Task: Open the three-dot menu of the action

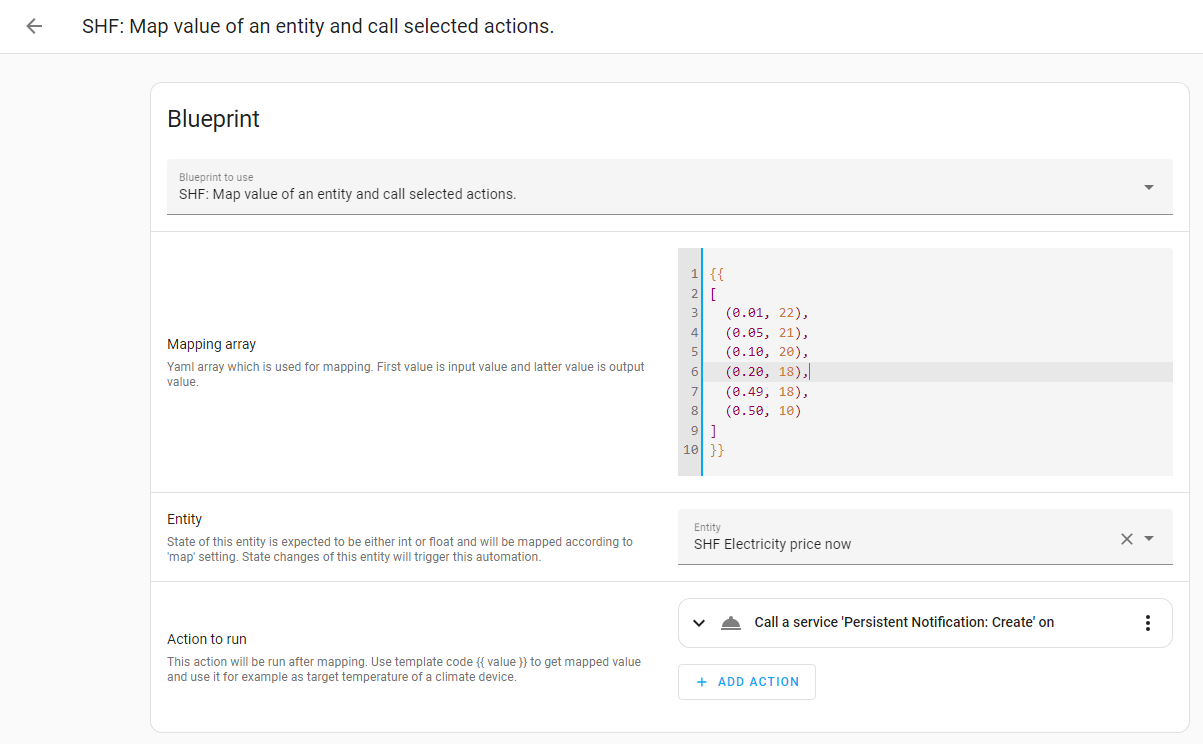Action: (1147, 623)
